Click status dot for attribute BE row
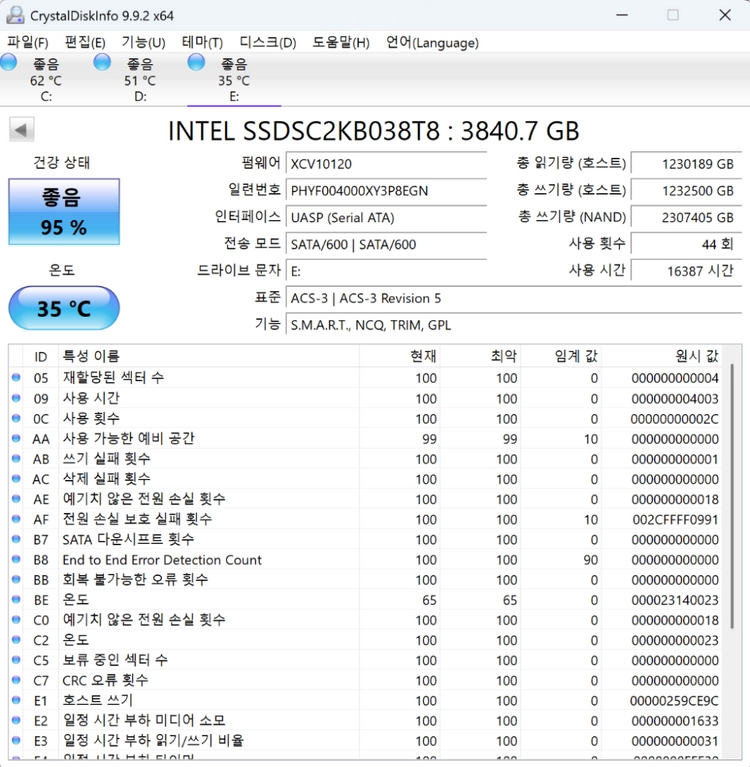The image size is (750, 767). [x=16, y=599]
